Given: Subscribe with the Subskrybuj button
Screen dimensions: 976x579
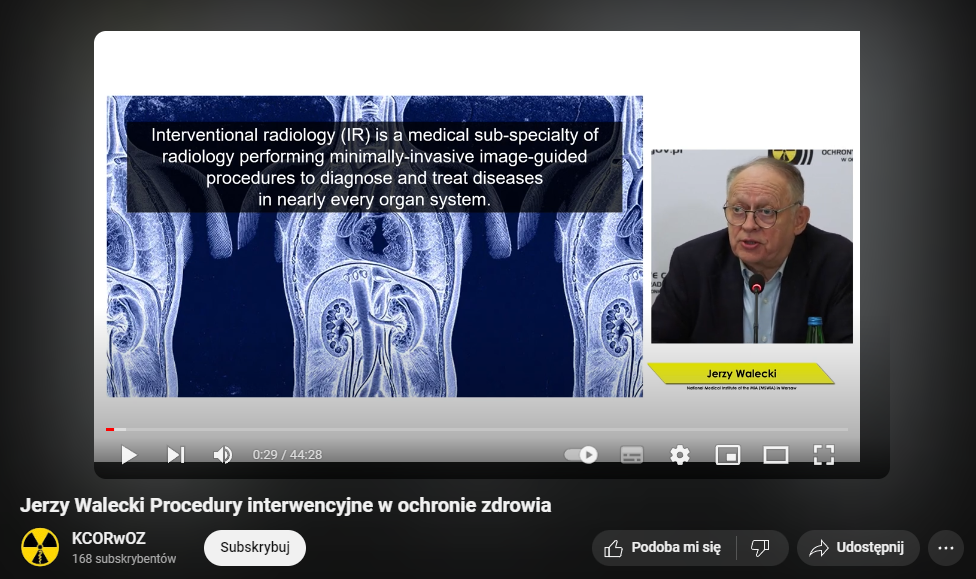Looking at the screenshot, I should [255, 548].
